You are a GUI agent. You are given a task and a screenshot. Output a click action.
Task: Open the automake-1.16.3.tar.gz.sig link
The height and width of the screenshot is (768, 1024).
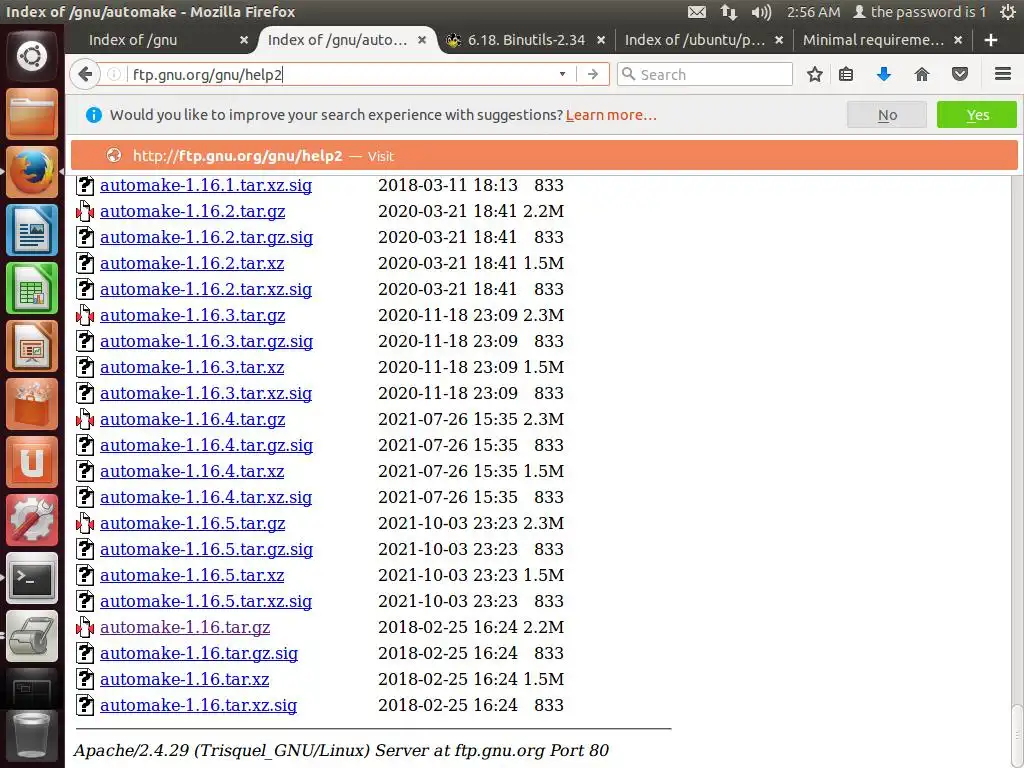206,342
